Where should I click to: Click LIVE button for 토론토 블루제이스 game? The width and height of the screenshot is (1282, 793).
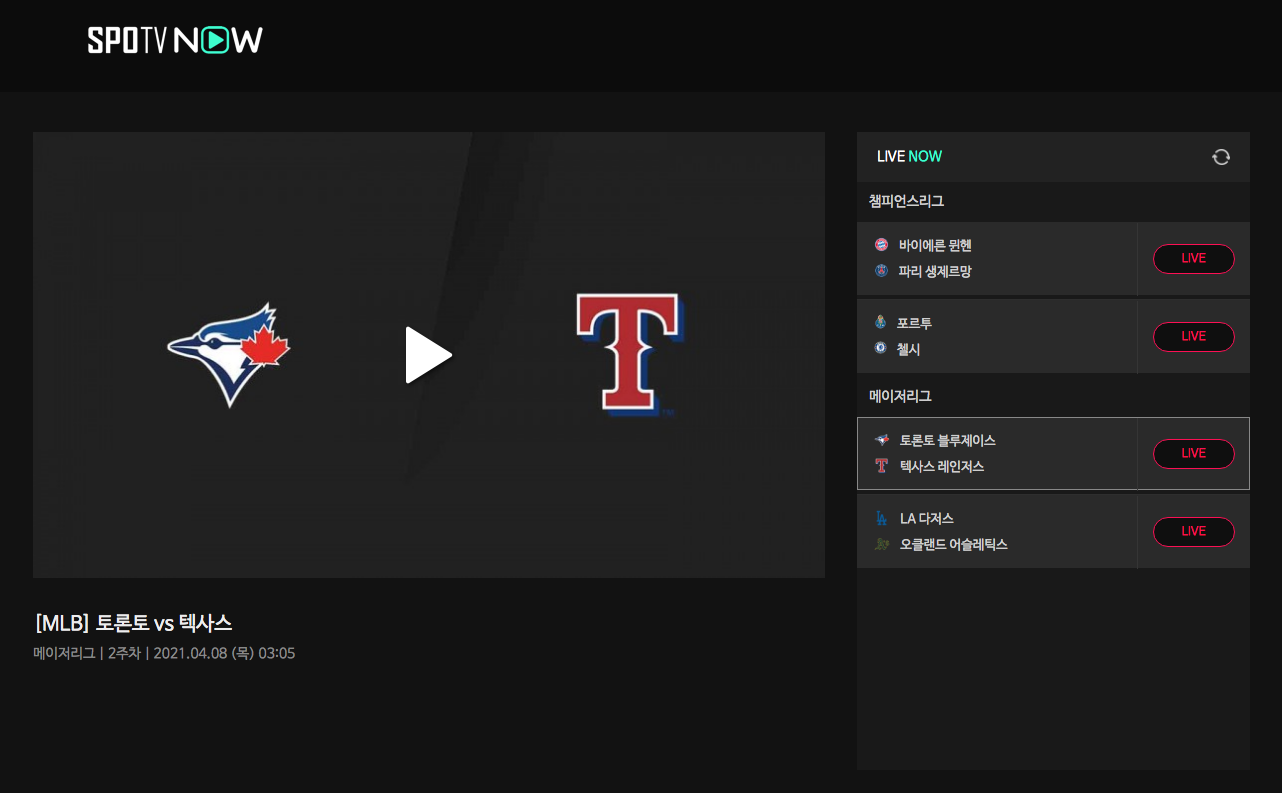pyautogui.click(x=1194, y=454)
